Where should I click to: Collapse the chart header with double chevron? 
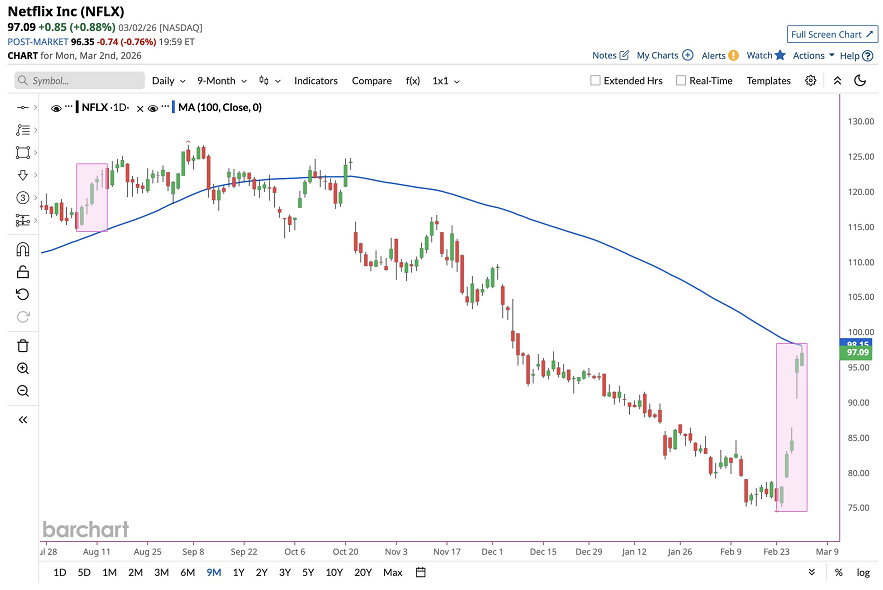pyautogui.click(x=837, y=81)
